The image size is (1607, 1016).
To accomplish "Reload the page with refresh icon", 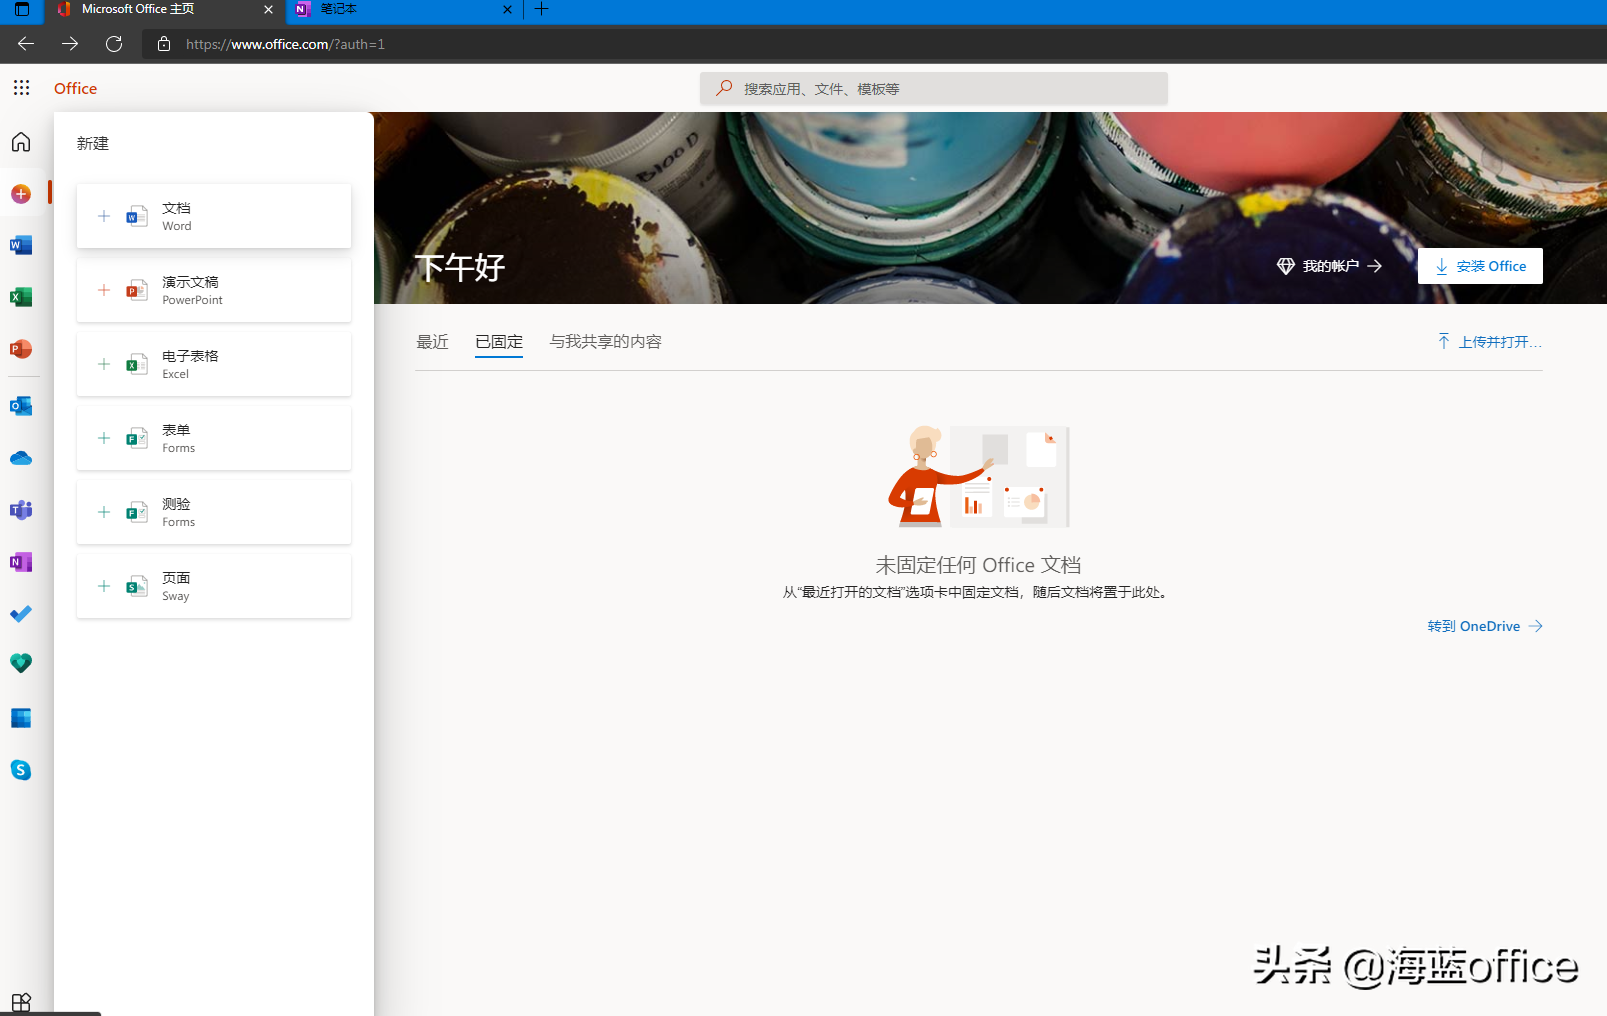I will click(x=114, y=44).
